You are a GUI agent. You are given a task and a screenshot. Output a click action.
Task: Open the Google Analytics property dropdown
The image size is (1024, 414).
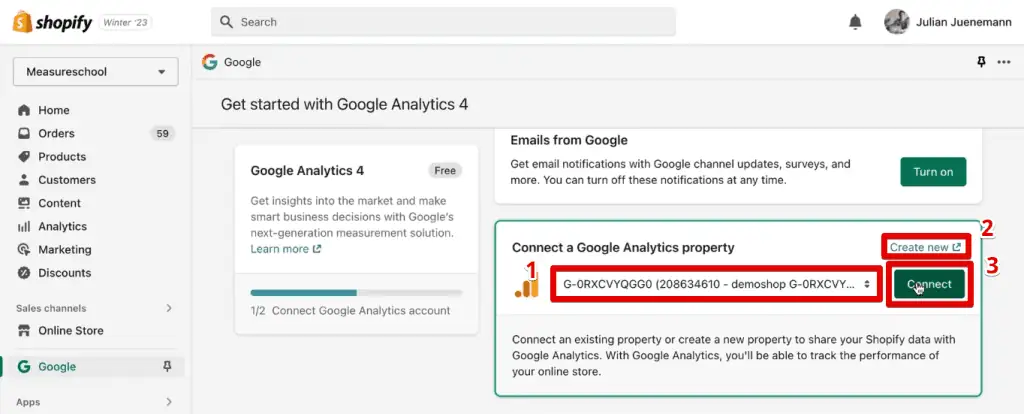715,284
